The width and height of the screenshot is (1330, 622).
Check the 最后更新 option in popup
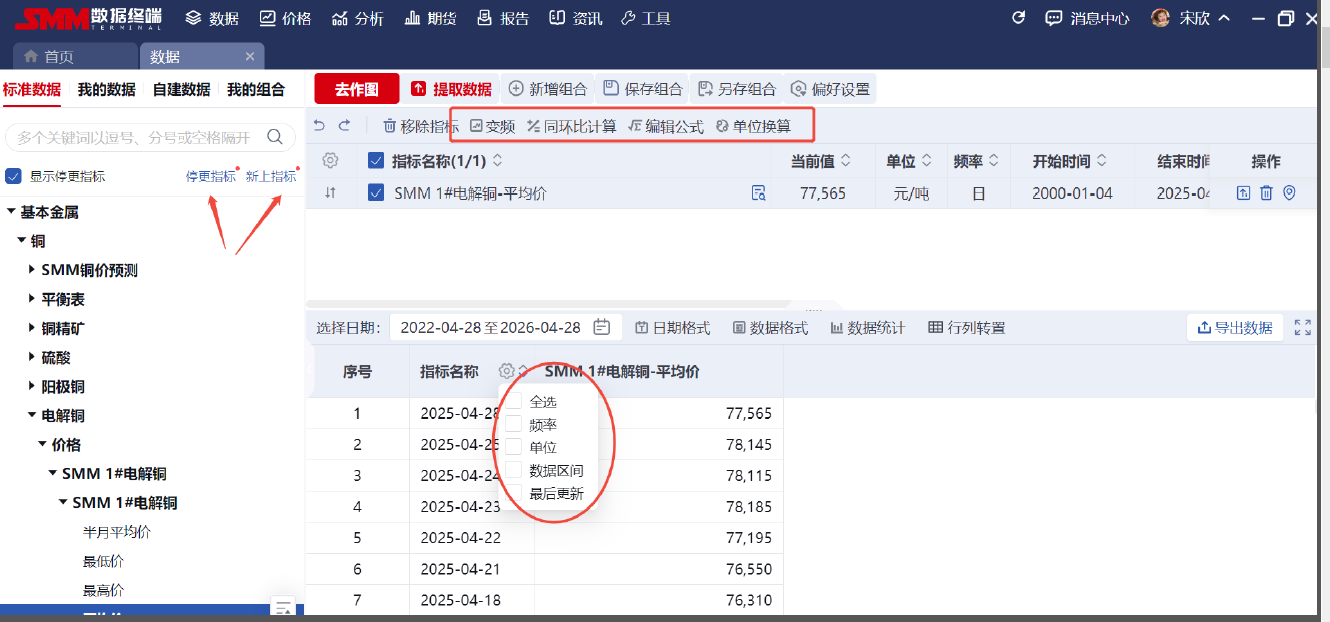point(514,493)
